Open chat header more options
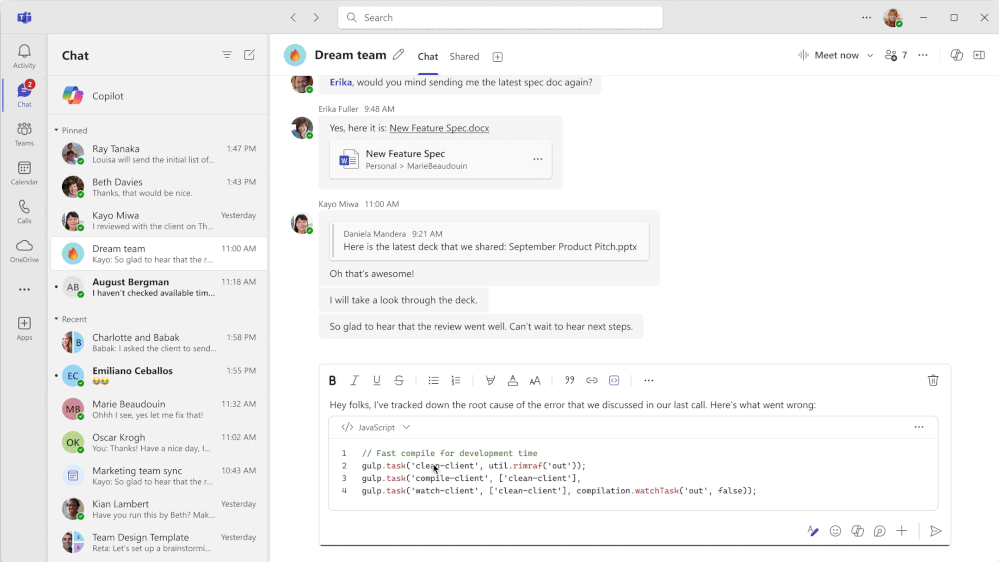Viewport: 999px width, 562px height. point(923,55)
